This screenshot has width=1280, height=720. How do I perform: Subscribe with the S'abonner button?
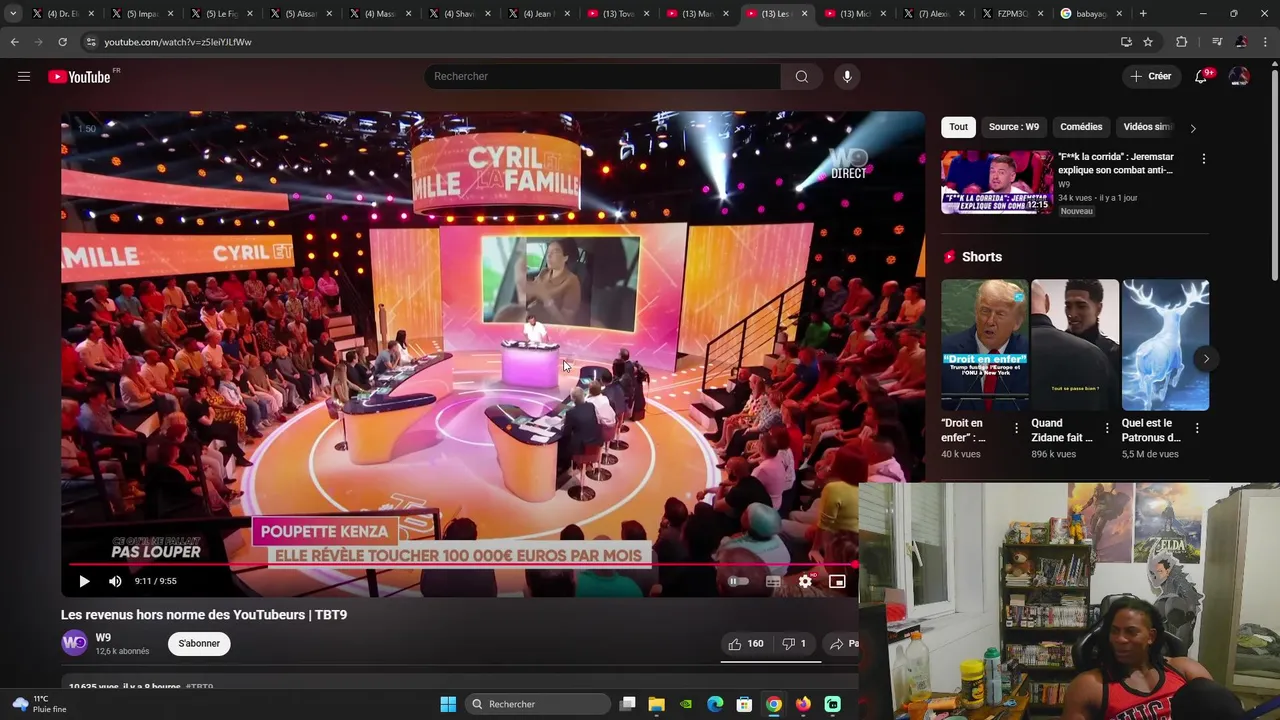click(199, 643)
